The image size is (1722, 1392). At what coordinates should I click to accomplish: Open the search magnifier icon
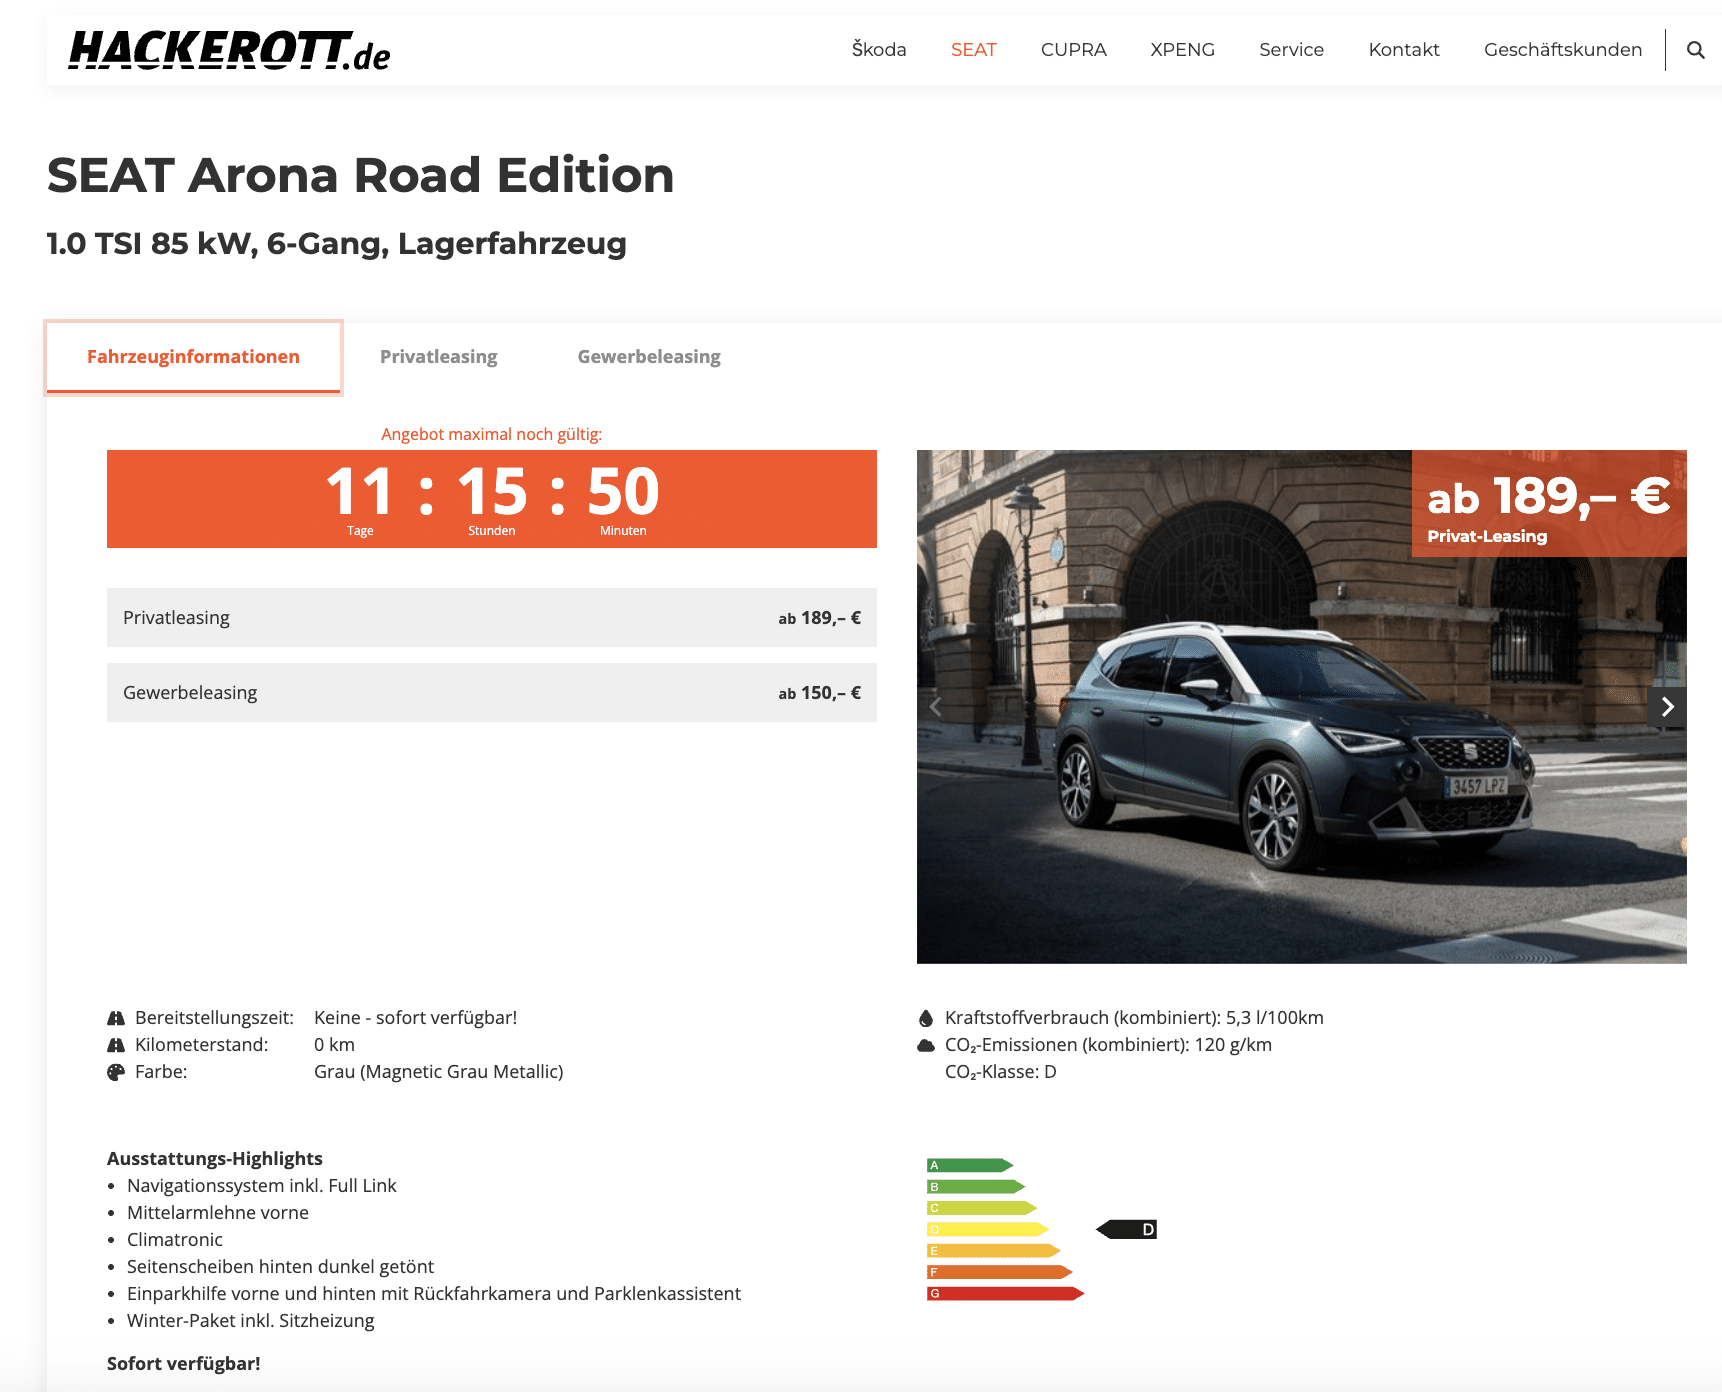tap(1695, 50)
